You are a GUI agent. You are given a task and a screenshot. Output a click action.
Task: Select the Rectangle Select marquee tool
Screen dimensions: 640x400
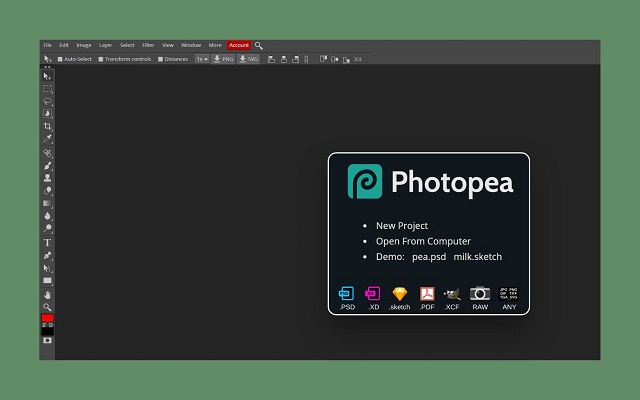pyautogui.click(x=47, y=89)
